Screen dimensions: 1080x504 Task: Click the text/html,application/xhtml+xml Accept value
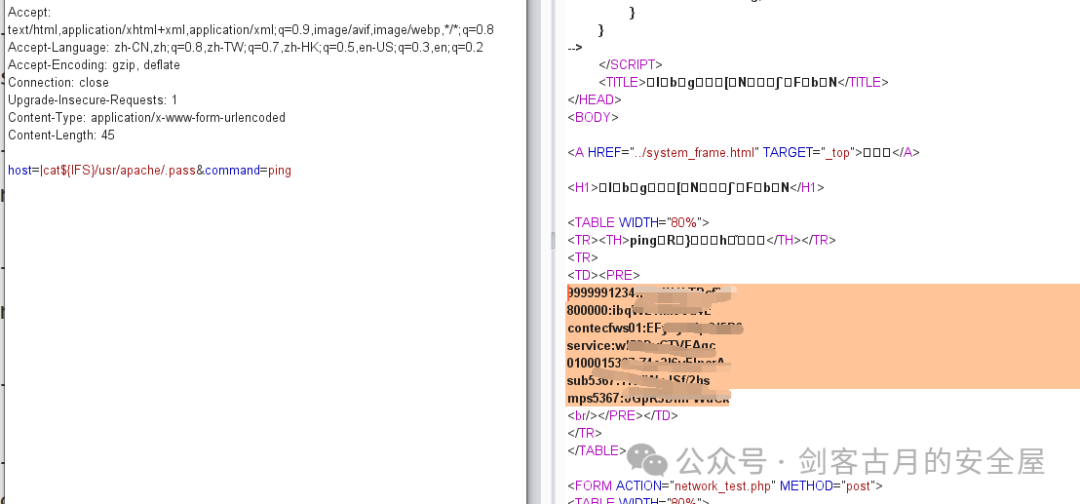click(251, 30)
